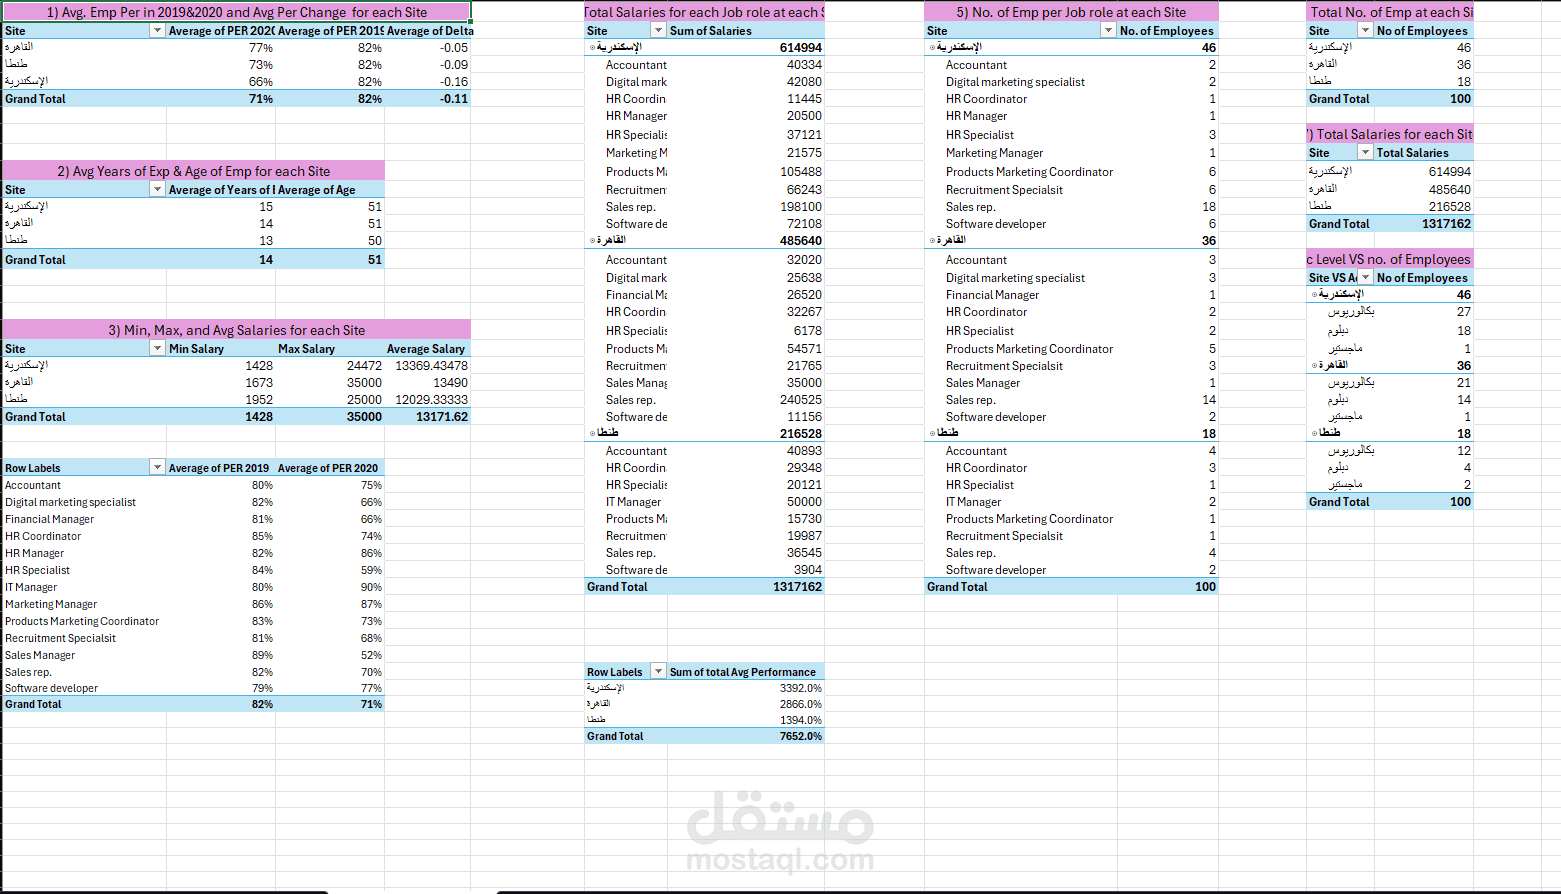The image size is (1561, 894).
Task: Select title '1) Avg. Emp Per in 2019&2020'
Action: coord(236,12)
